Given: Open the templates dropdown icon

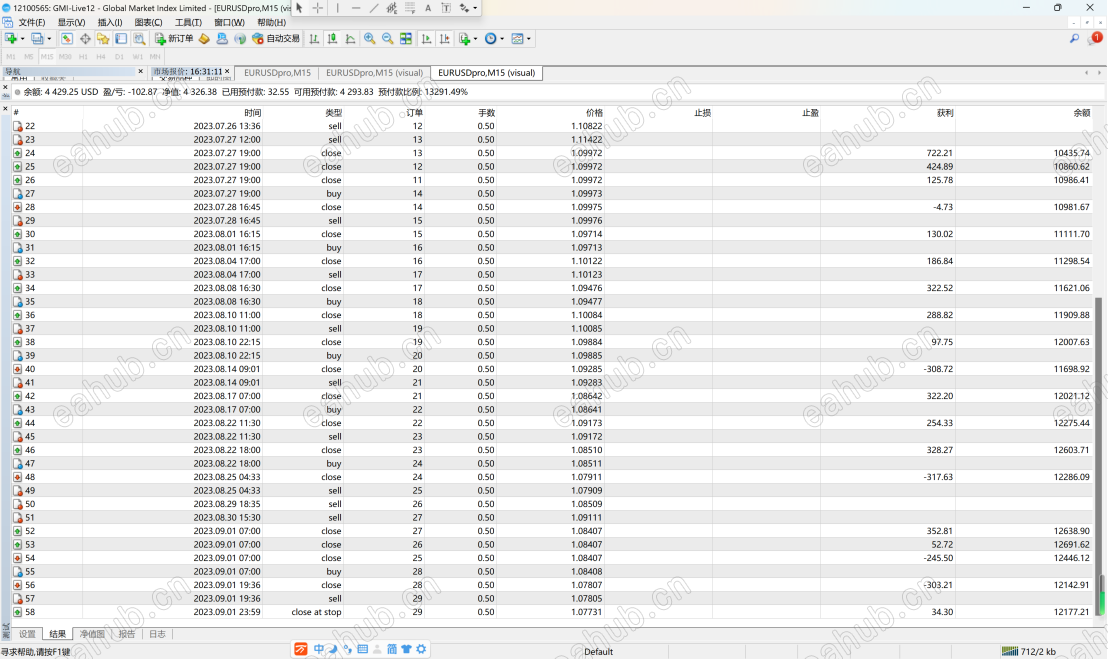Looking at the screenshot, I should [x=521, y=39].
